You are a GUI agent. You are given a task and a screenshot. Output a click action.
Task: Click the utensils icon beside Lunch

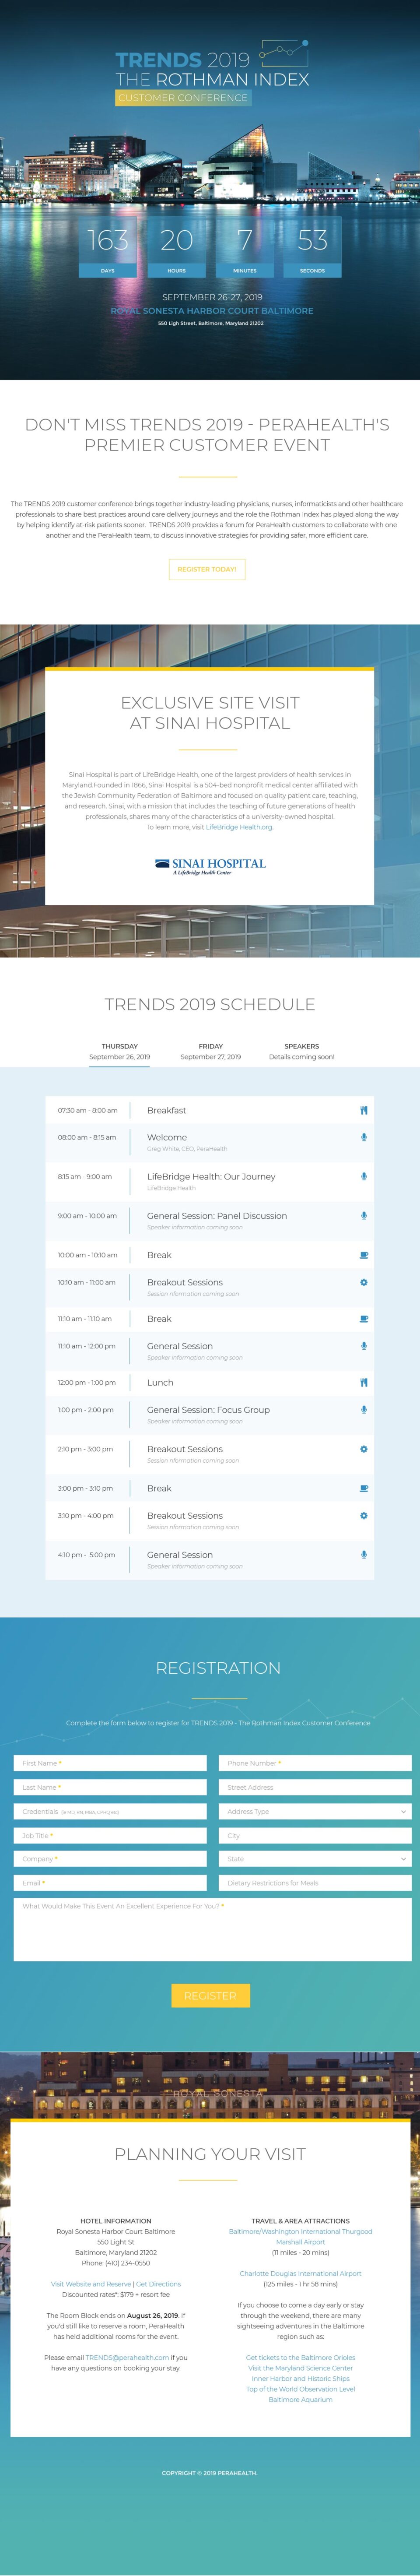tap(364, 1382)
